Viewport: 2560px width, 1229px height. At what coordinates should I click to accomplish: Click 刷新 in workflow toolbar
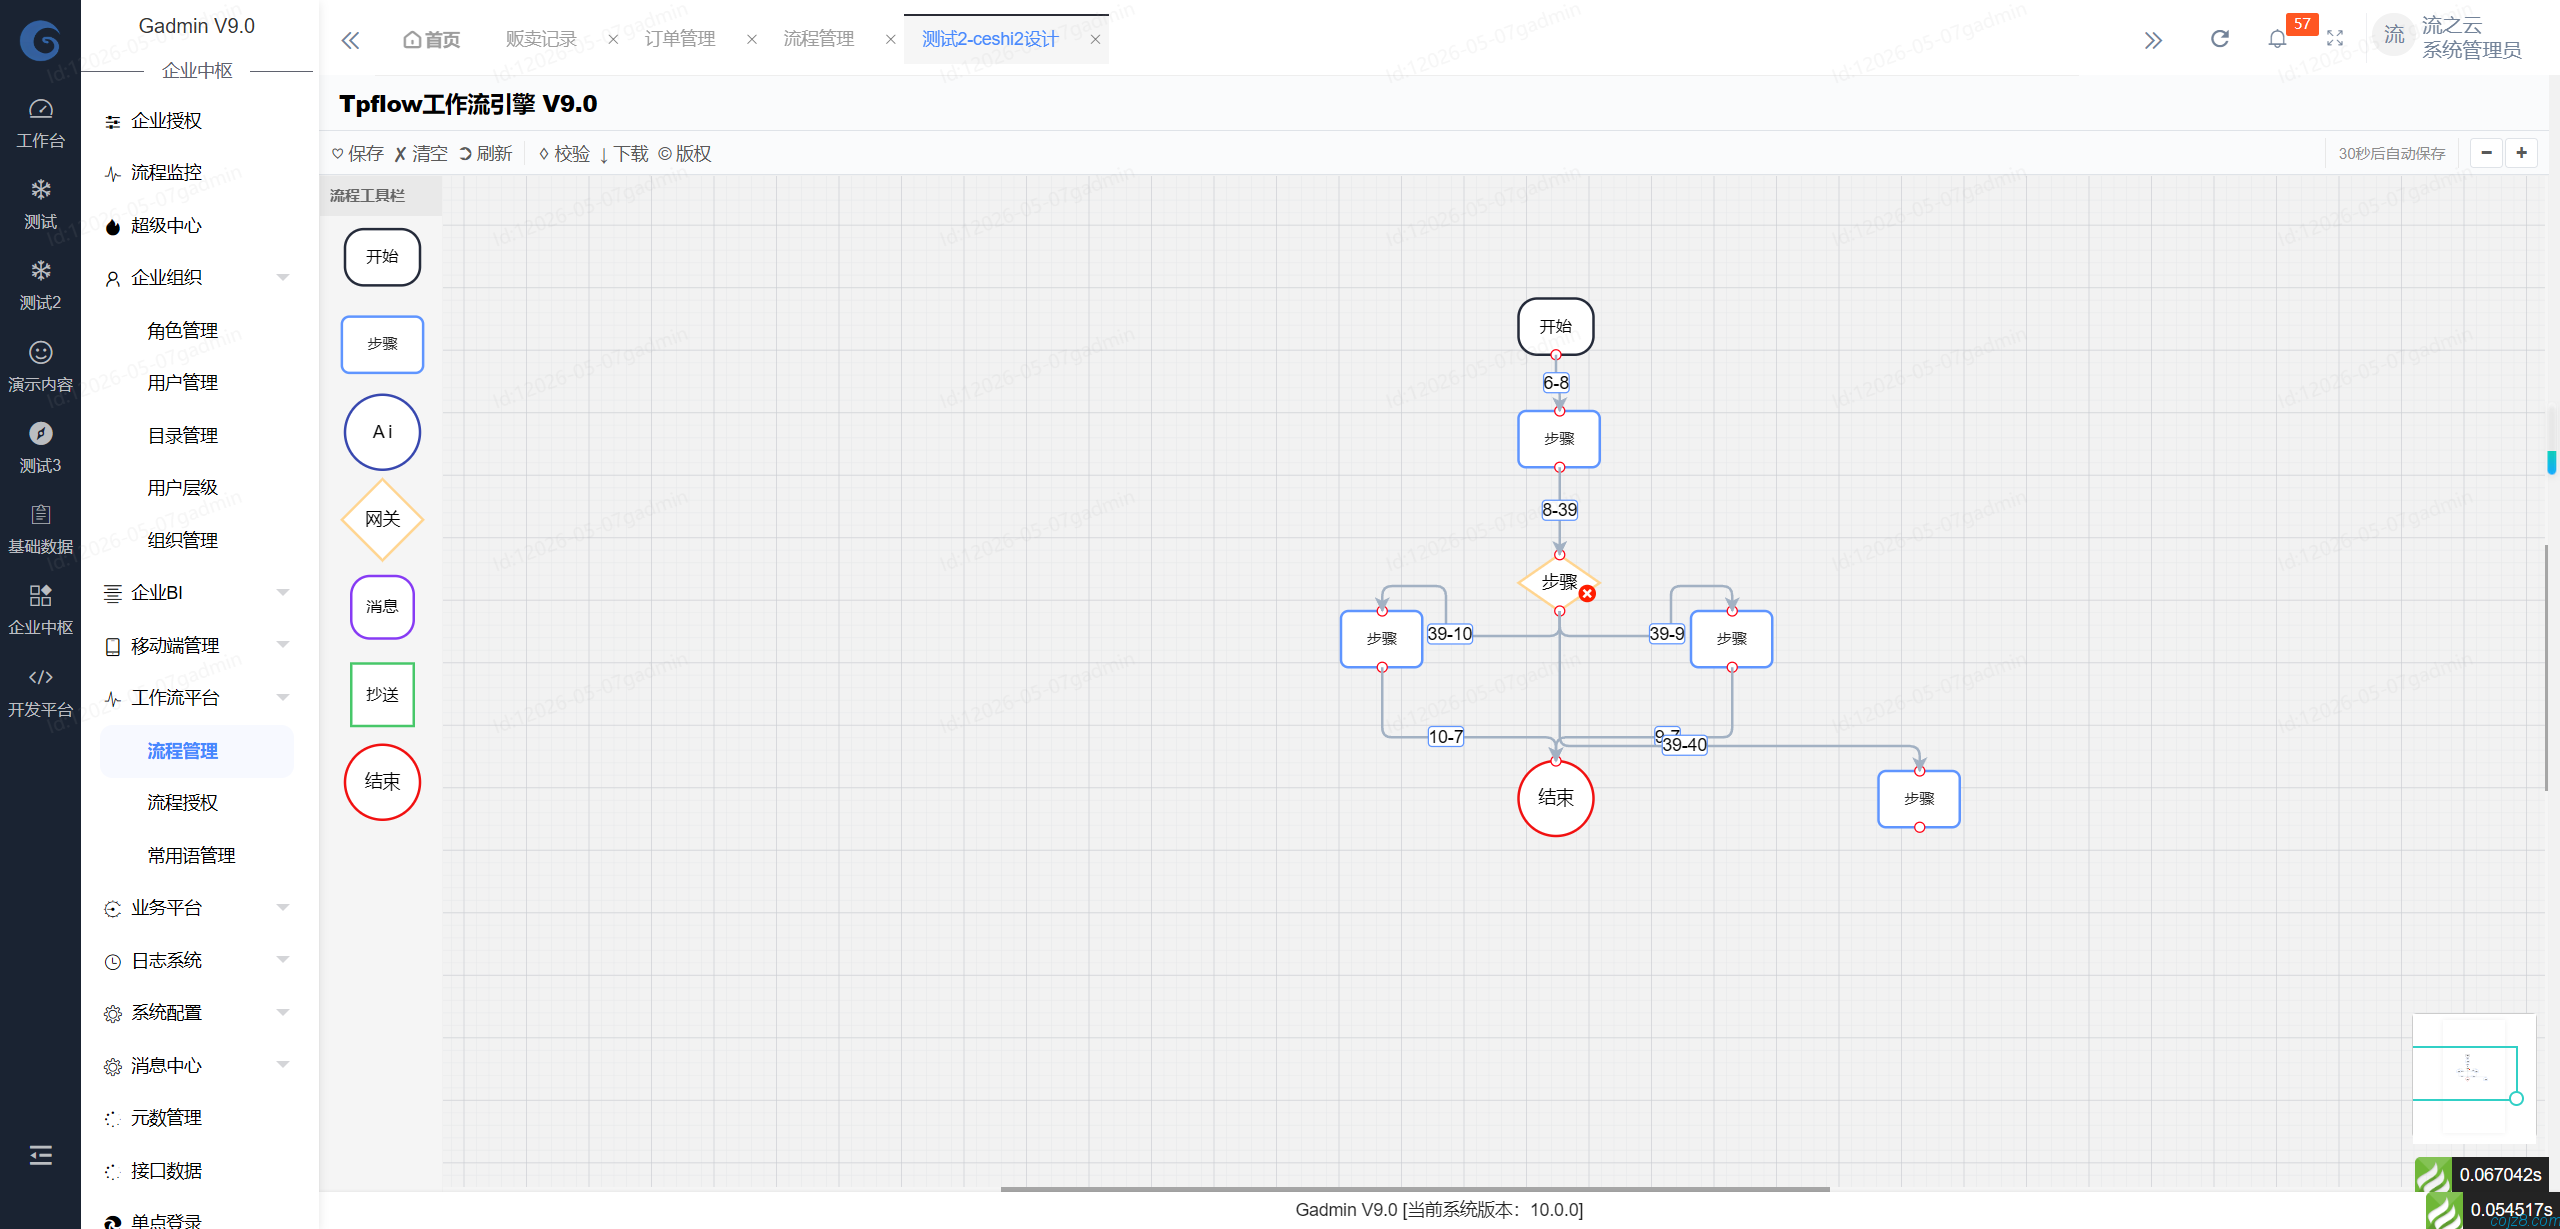pos(486,153)
